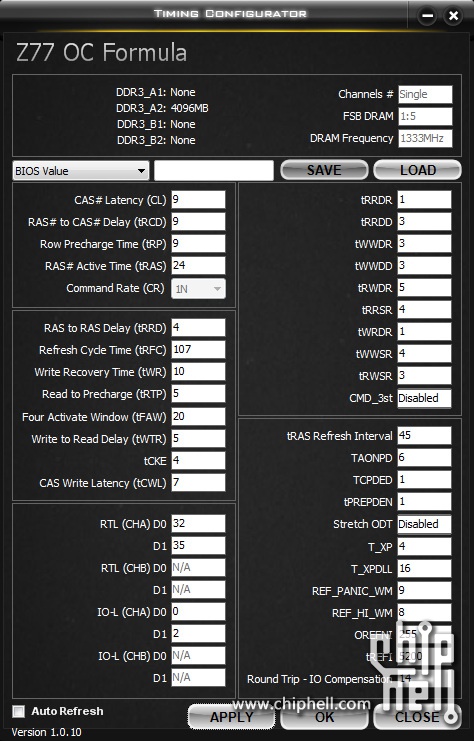Open the BIOS Value dropdown
Viewport: 474px width, 741px height.
[x=81, y=171]
